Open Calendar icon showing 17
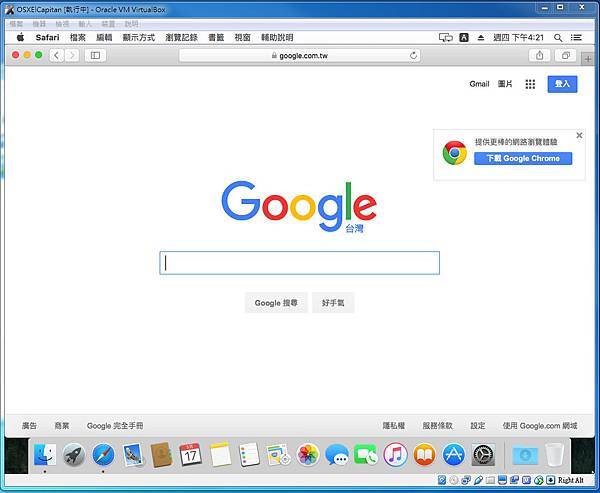The height and width of the screenshot is (493, 600). tap(191, 455)
